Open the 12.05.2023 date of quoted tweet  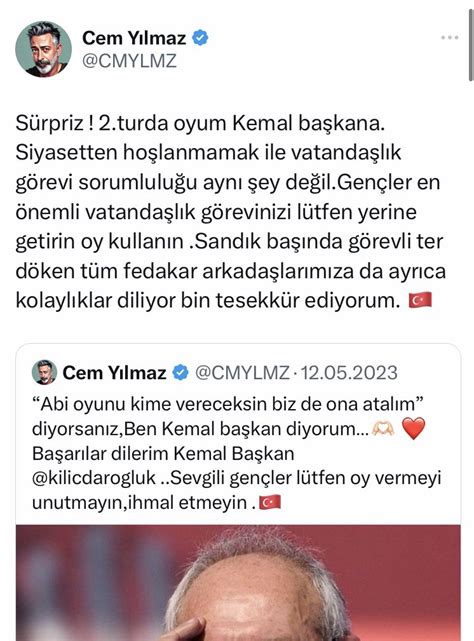[x=349, y=373]
